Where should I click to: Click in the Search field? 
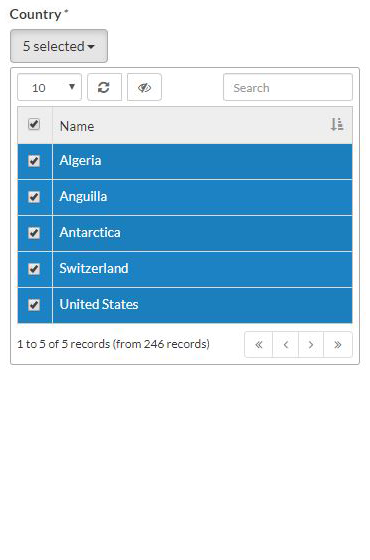288,87
